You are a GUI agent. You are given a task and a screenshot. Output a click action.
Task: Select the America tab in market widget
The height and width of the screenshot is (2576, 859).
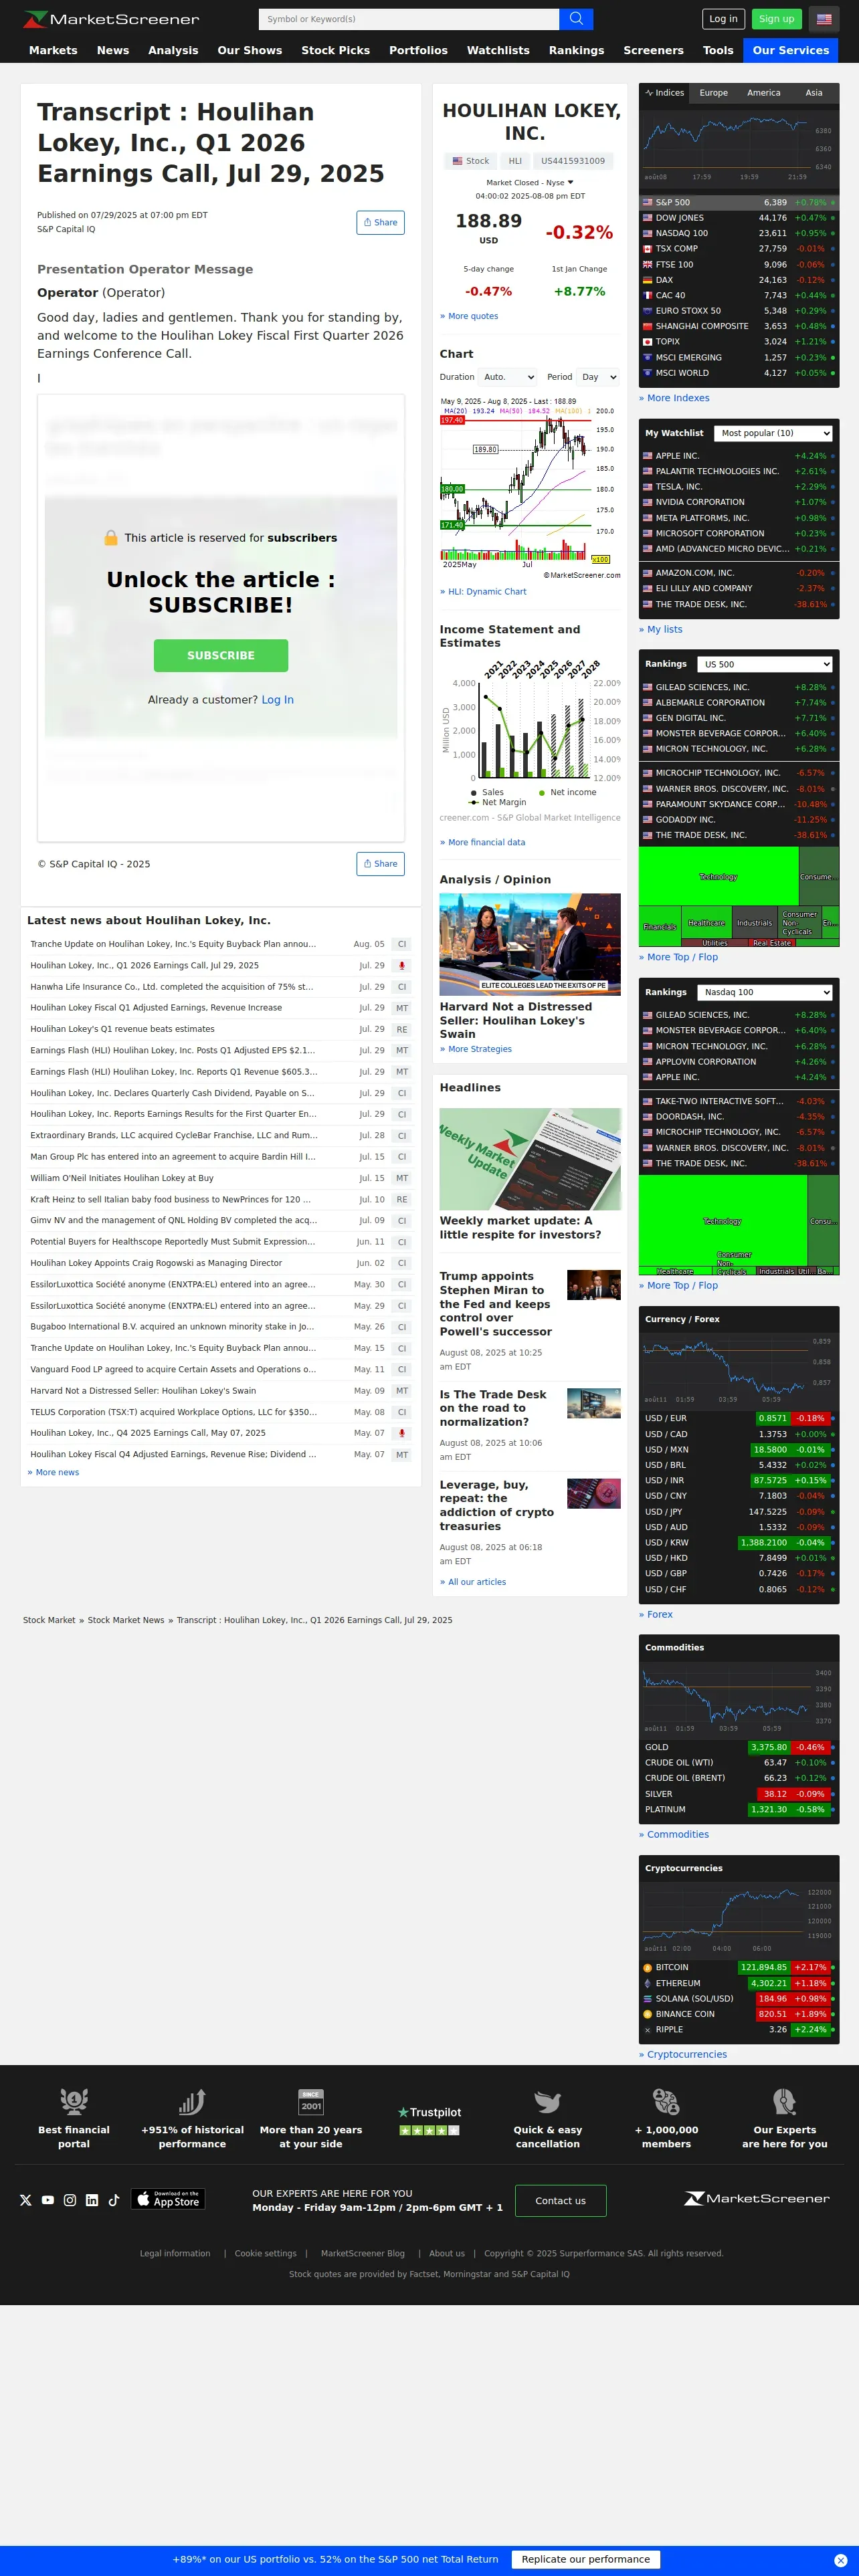(764, 93)
